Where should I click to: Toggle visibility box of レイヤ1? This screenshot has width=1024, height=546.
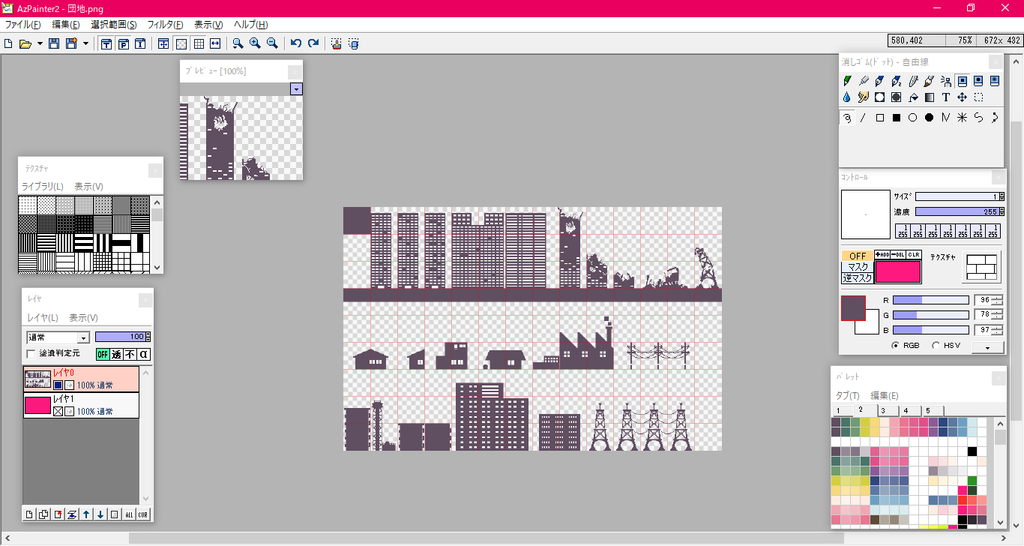point(58,411)
